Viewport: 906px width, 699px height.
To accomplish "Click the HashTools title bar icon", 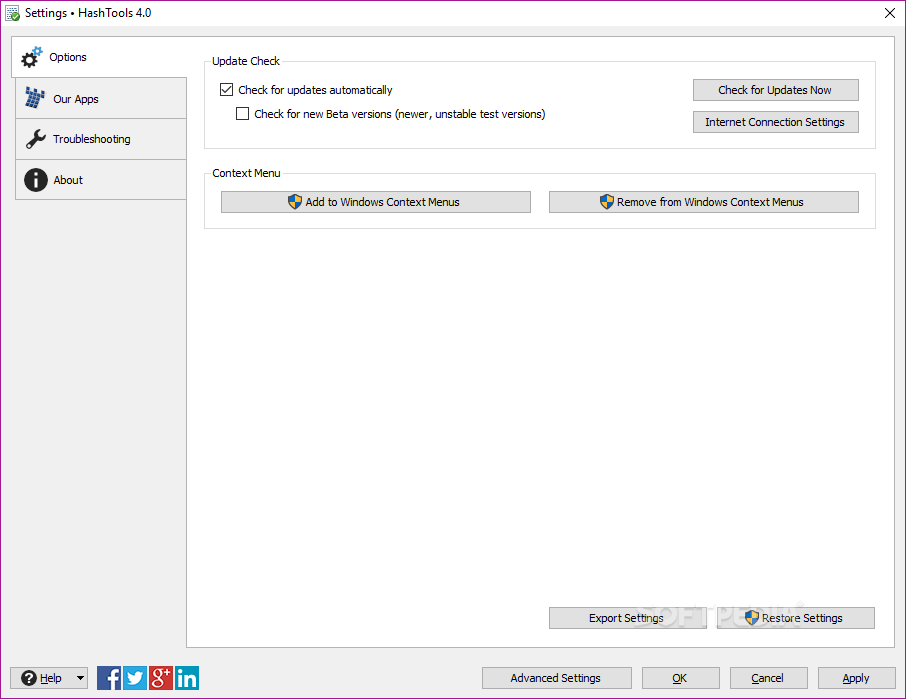I will tap(12, 13).
